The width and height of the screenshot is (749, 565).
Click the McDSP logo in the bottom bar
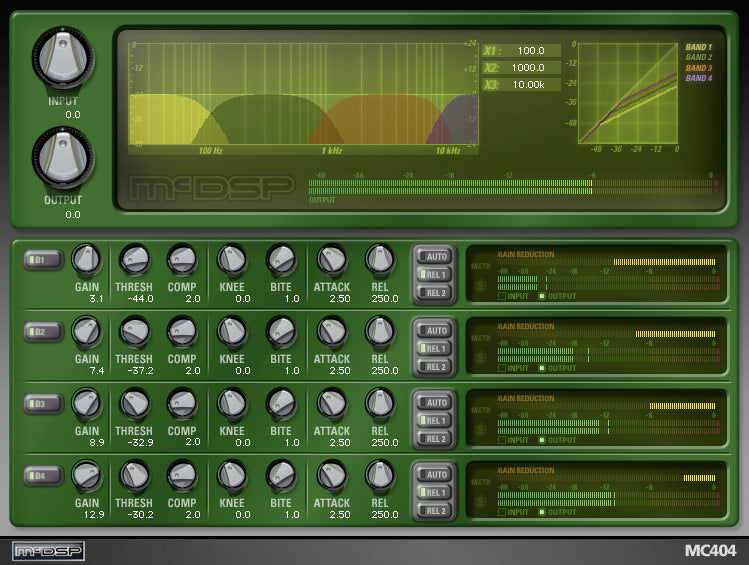(48, 550)
